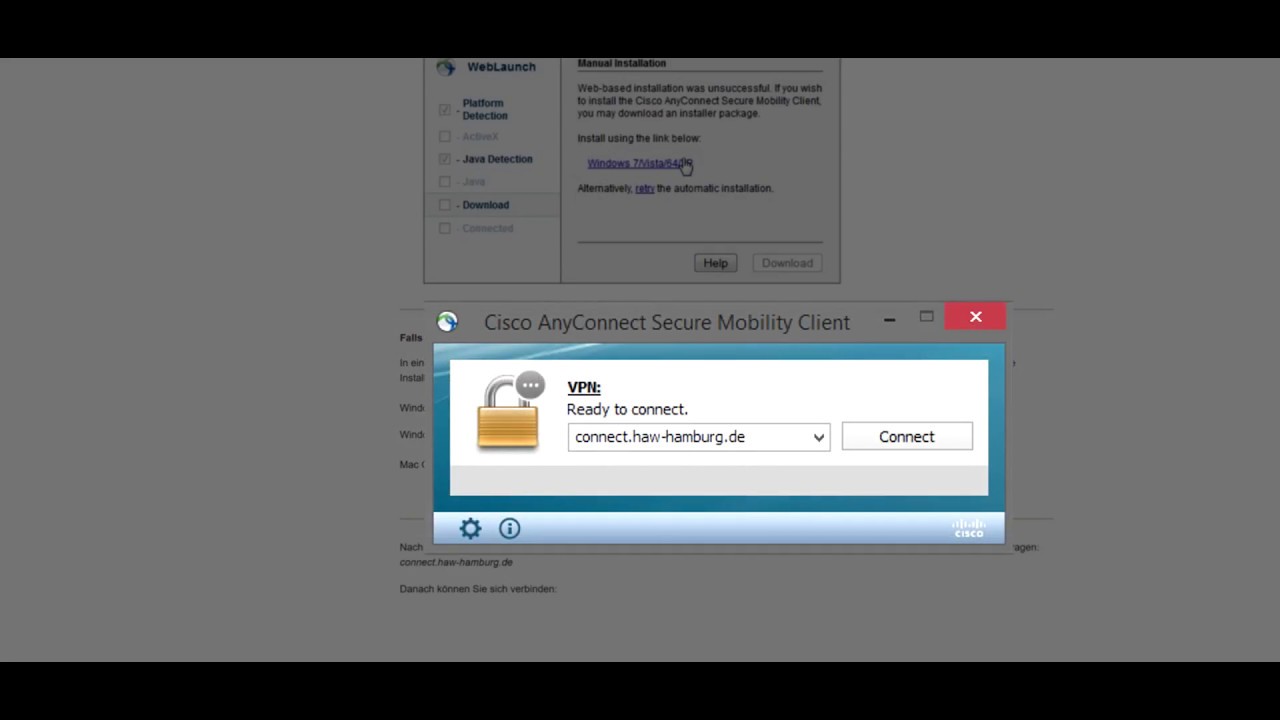This screenshot has height=720, width=1280.
Task: Click the greyed Download button in WebLaunch
Action: [787, 263]
